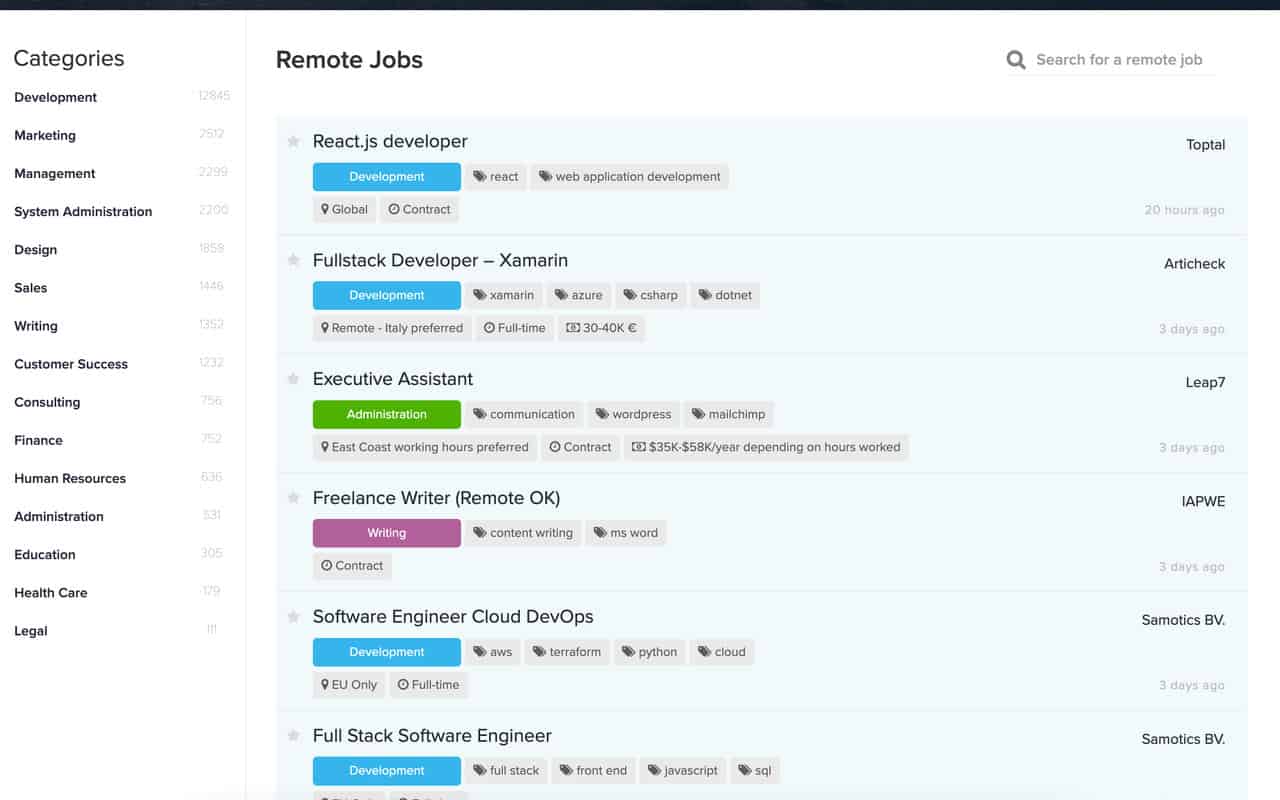The width and height of the screenshot is (1280, 800).
Task: Click the remote job search input field
Action: coord(1120,59)
